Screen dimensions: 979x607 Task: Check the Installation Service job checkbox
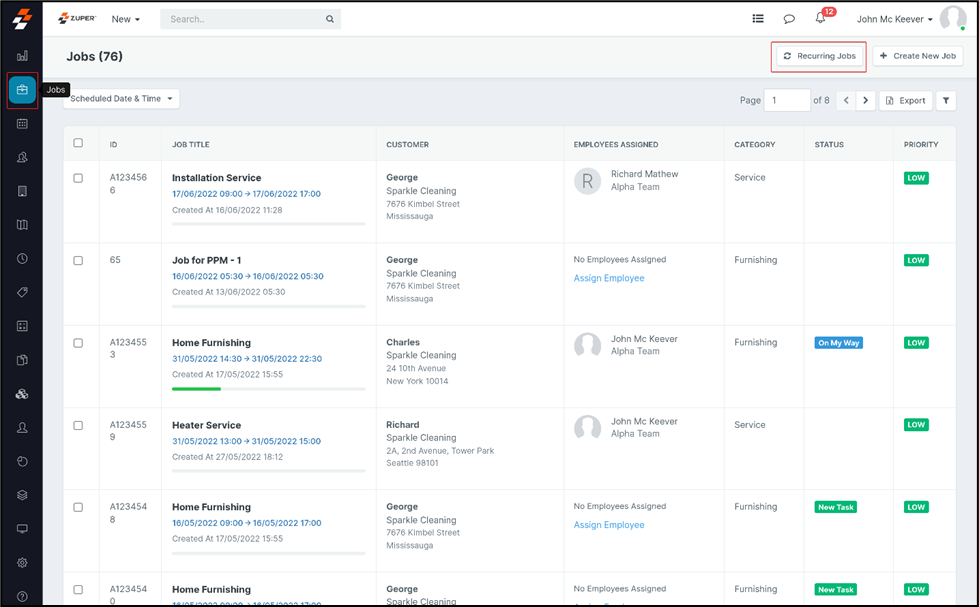tap(79, 178)
